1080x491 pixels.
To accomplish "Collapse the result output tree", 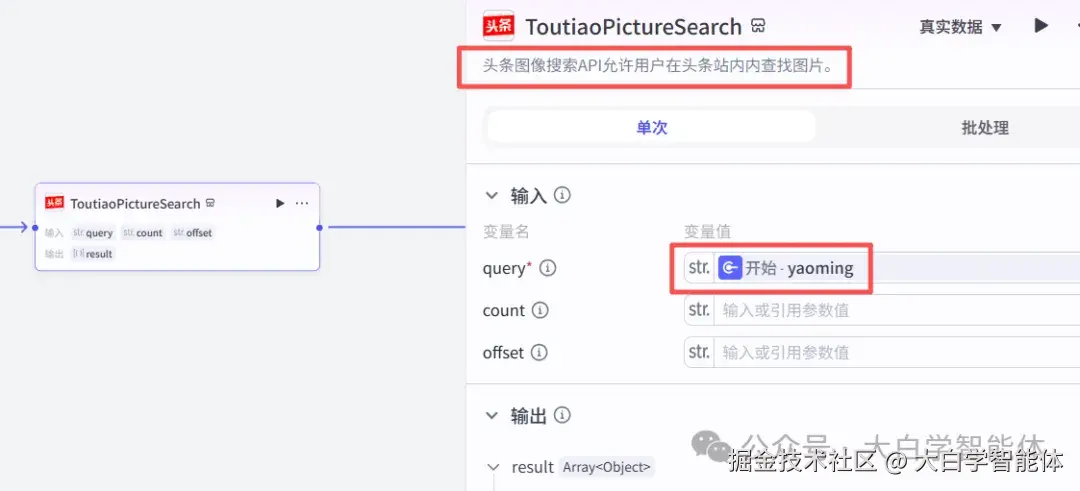I will (x=492, y=467).
